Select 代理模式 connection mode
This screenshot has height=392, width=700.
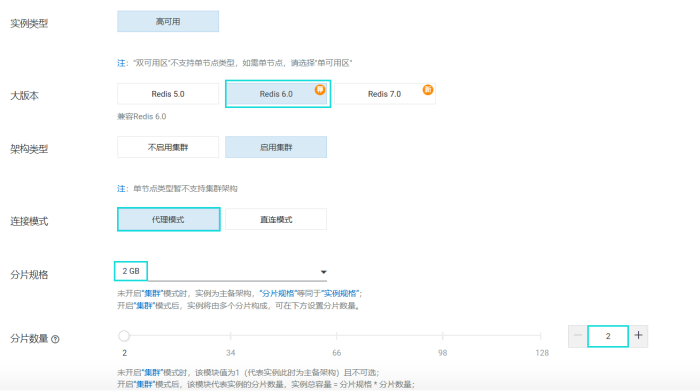168,219
